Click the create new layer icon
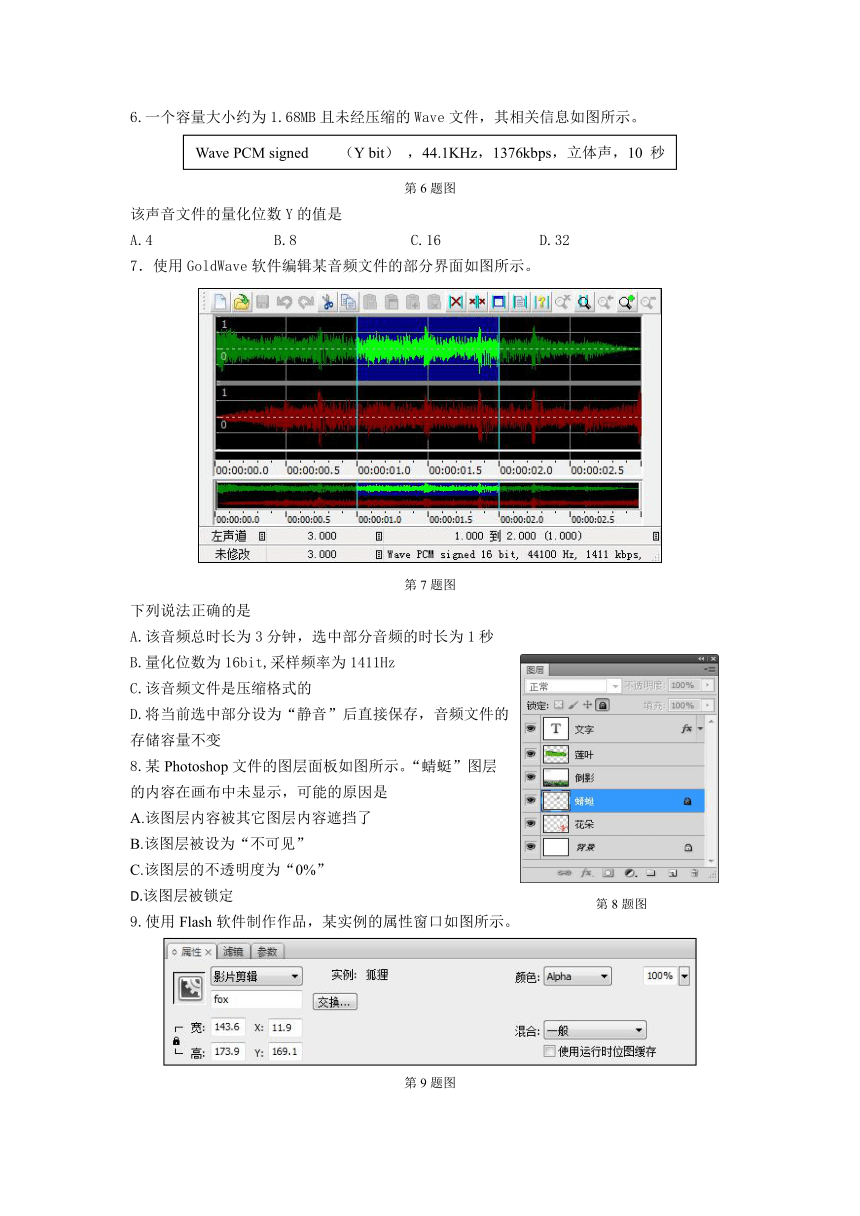 click(673, 873)
